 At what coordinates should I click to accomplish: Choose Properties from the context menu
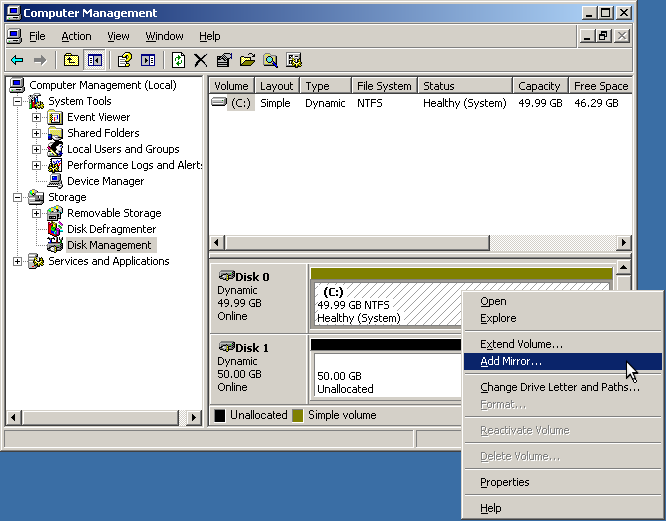point(563,482)
